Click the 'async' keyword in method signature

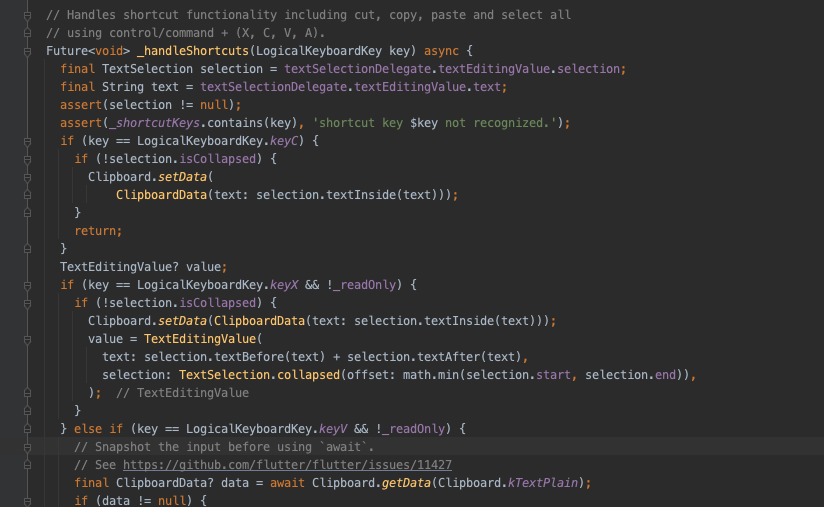click(441, 51)
